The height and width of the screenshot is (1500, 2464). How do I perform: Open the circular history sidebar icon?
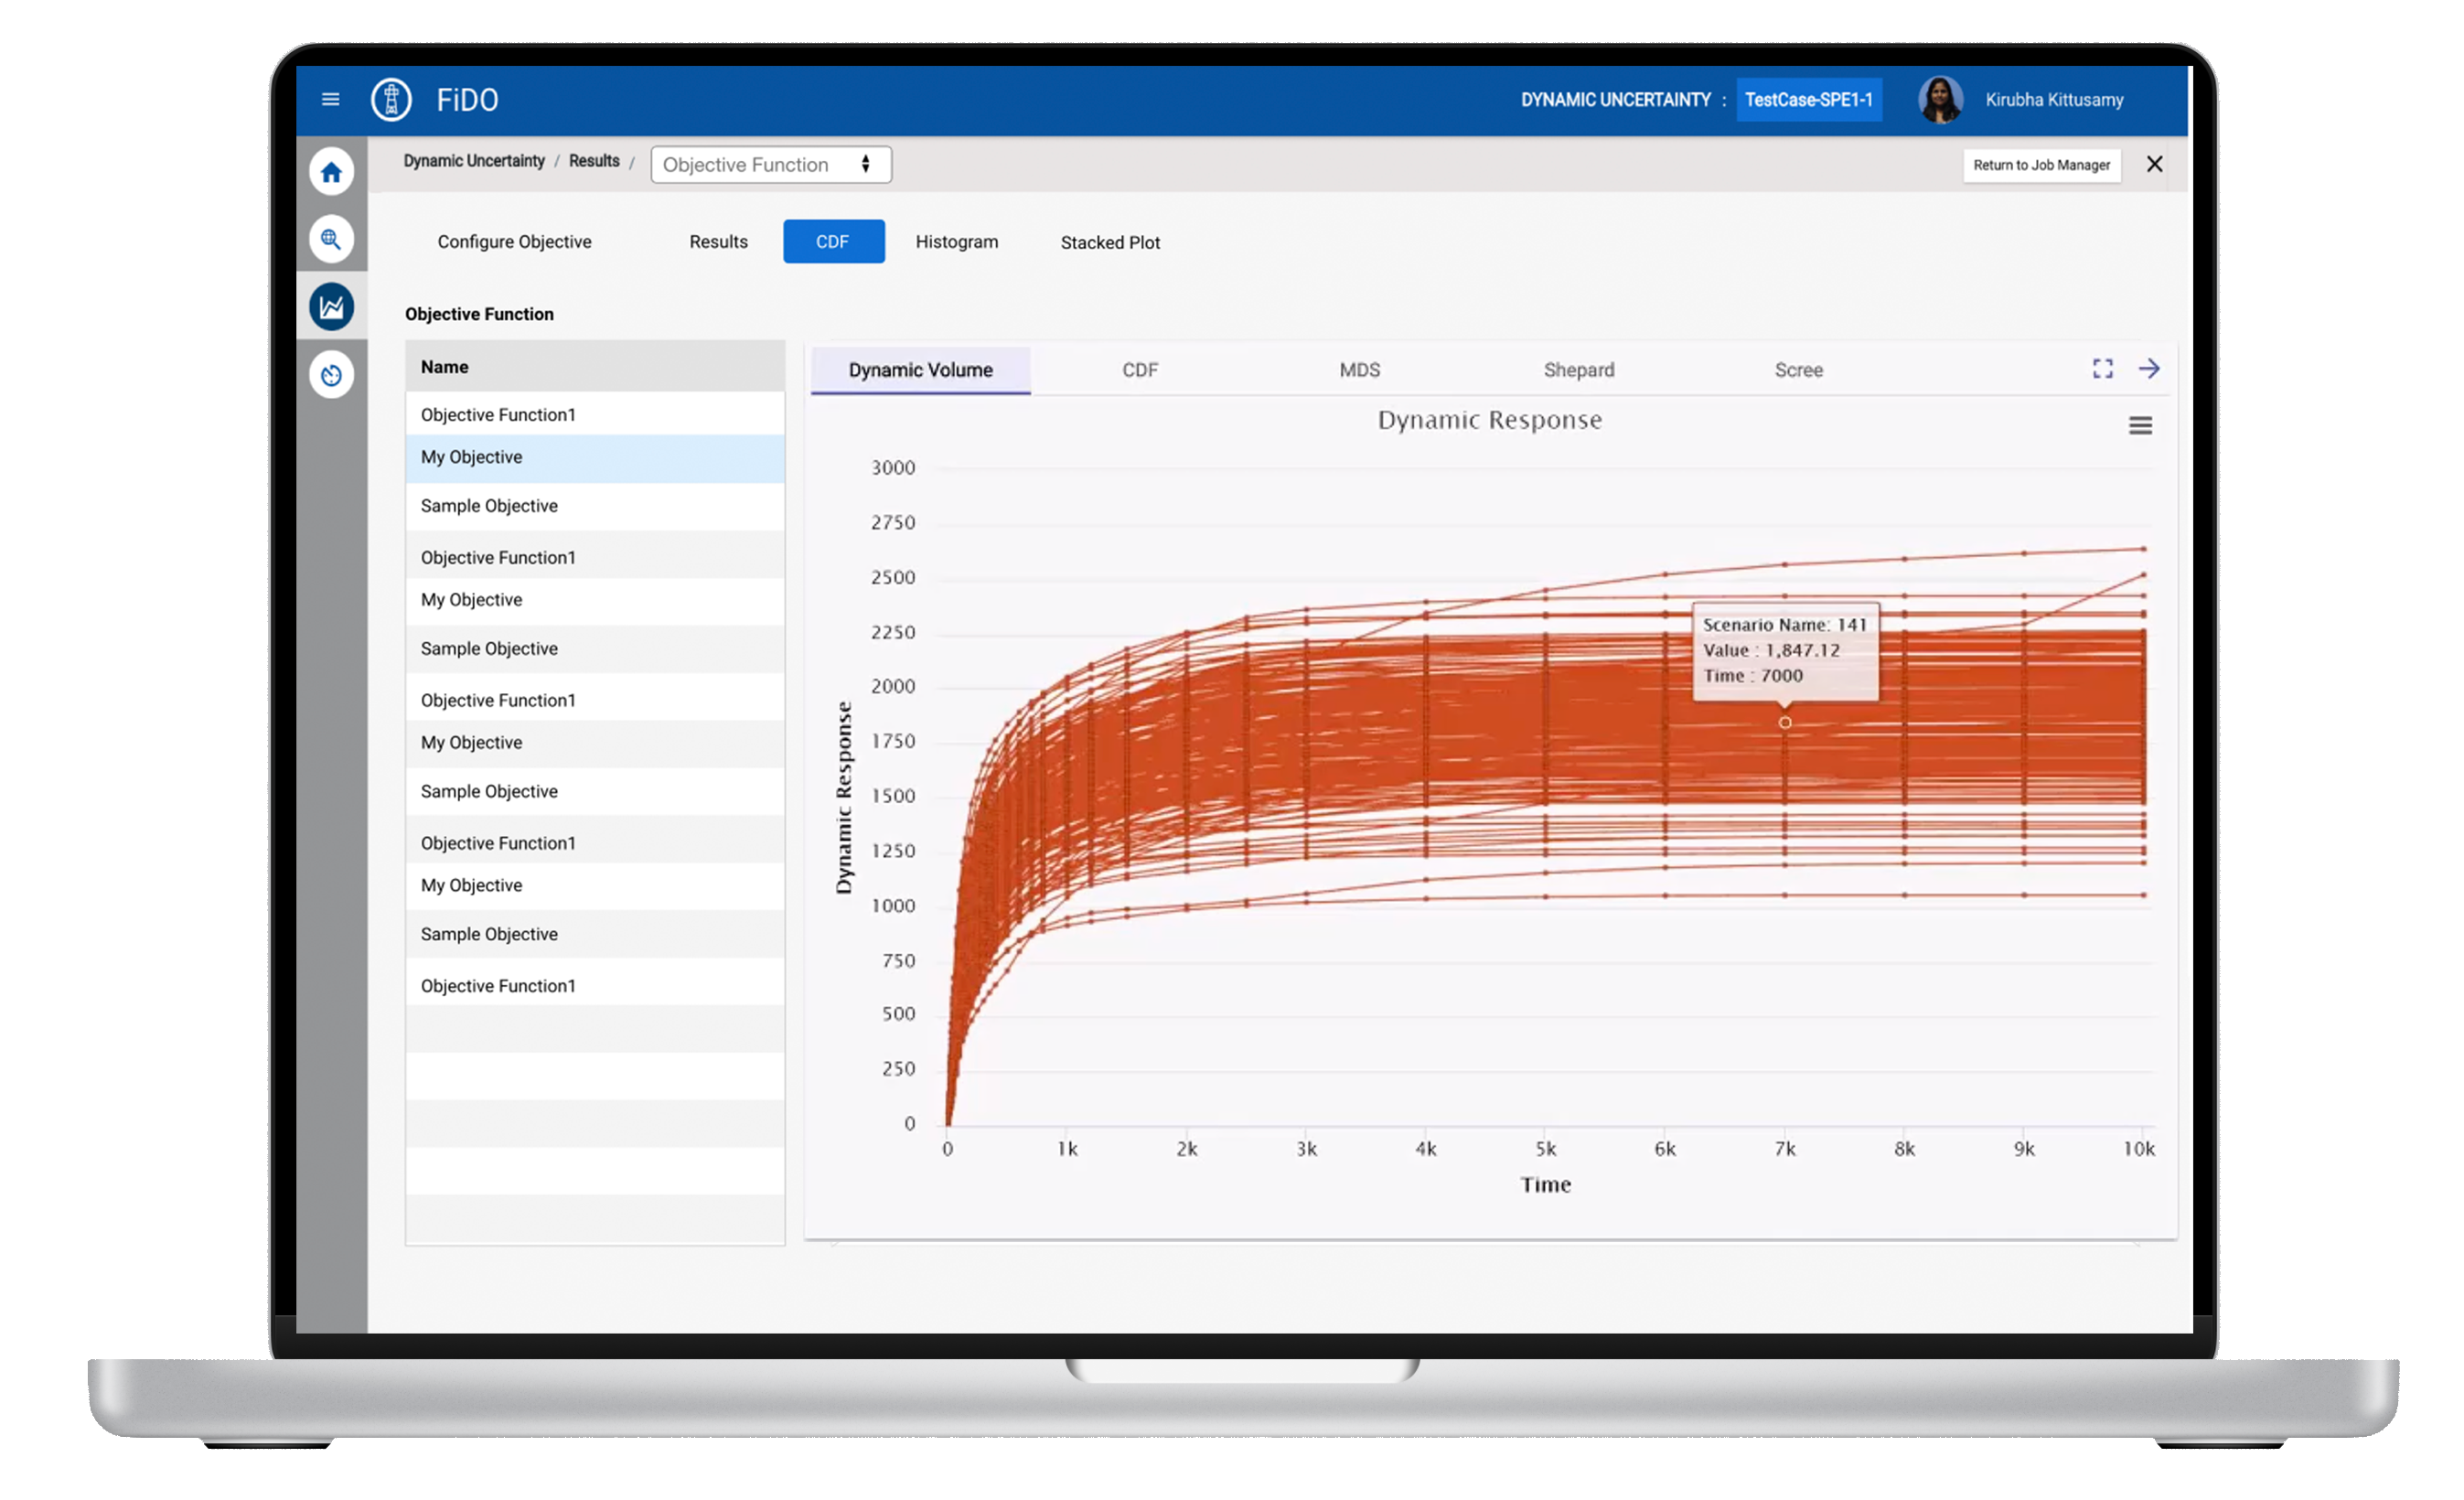(x=331, y=375)
